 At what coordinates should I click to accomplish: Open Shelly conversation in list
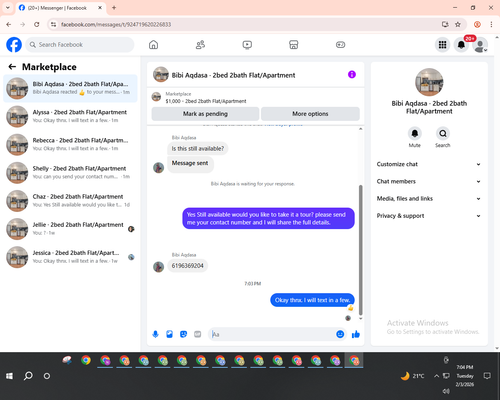tap(70, 173)
